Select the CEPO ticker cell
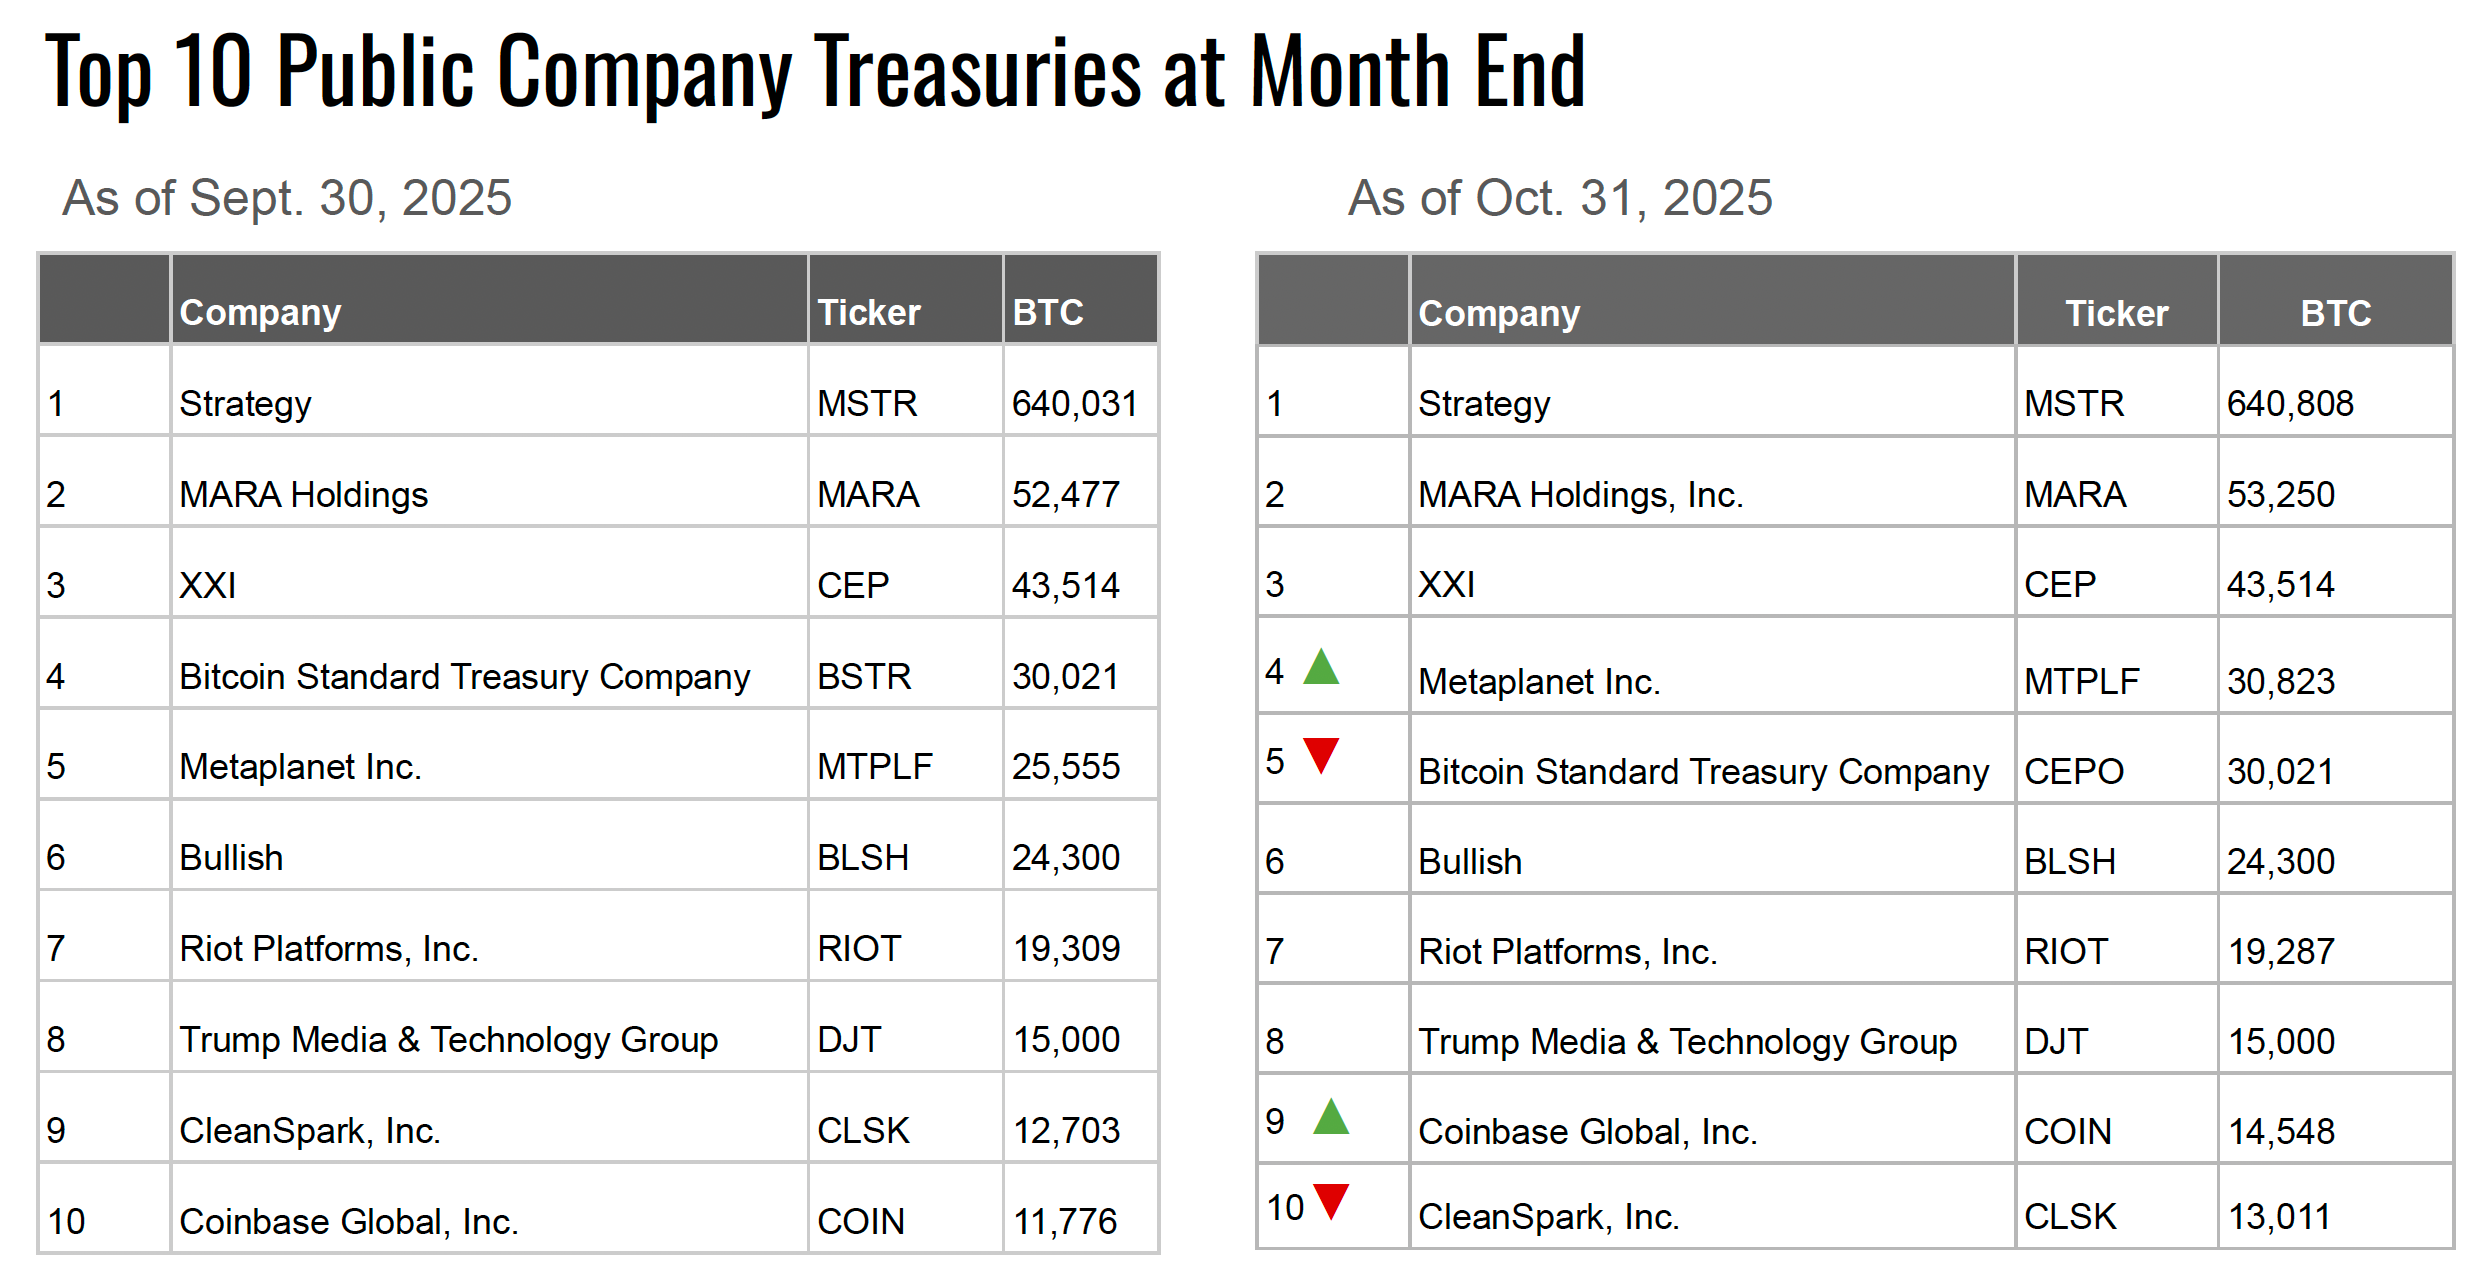Viewport: 2473px width, 1266px height. click(2073, 771)
